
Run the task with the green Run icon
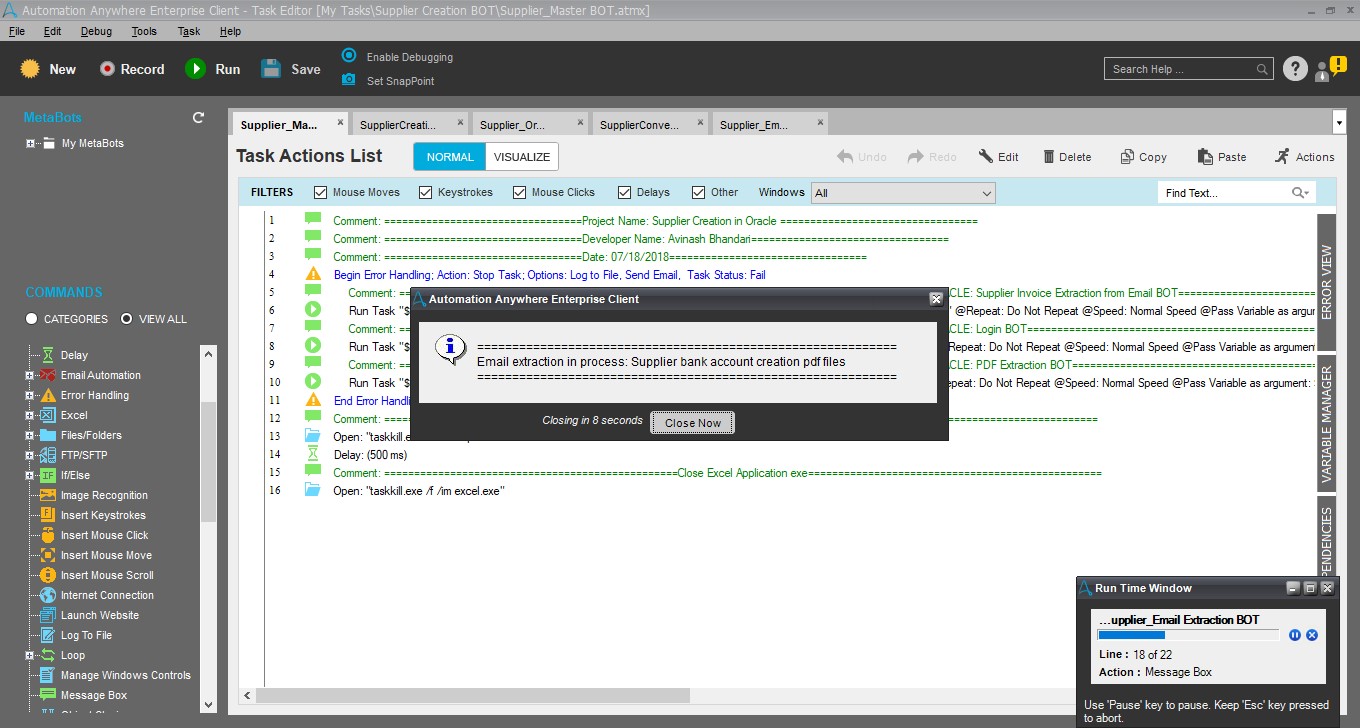(195, 69)
